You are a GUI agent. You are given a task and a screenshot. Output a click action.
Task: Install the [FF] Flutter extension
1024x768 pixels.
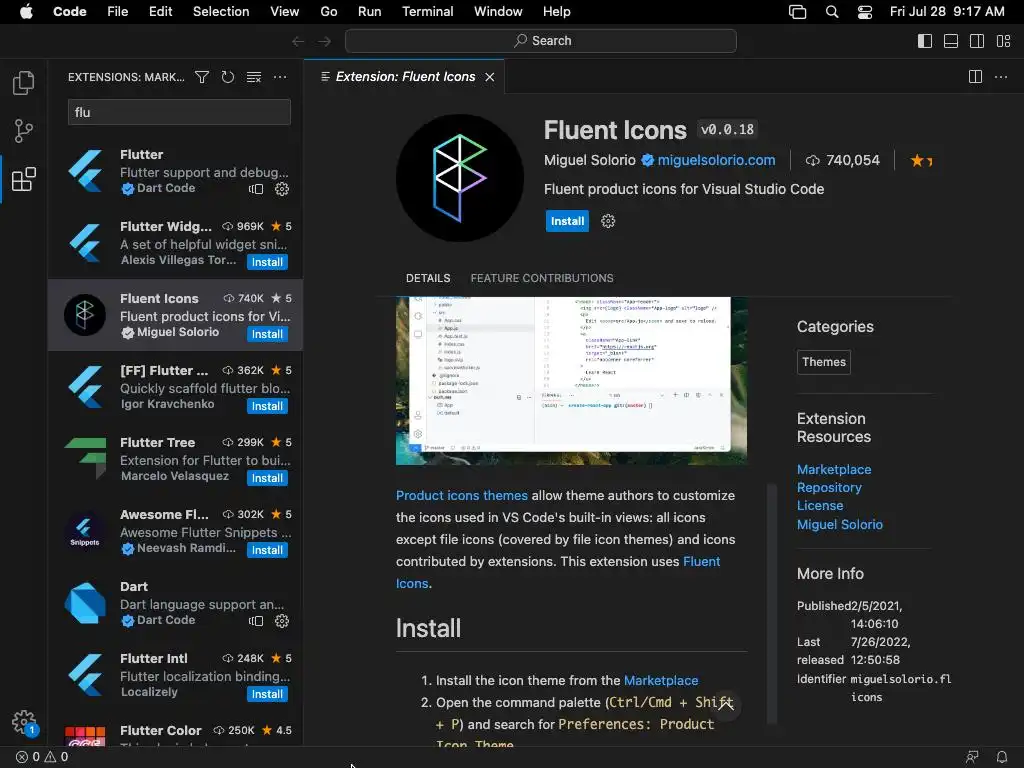tap(267, 406)
